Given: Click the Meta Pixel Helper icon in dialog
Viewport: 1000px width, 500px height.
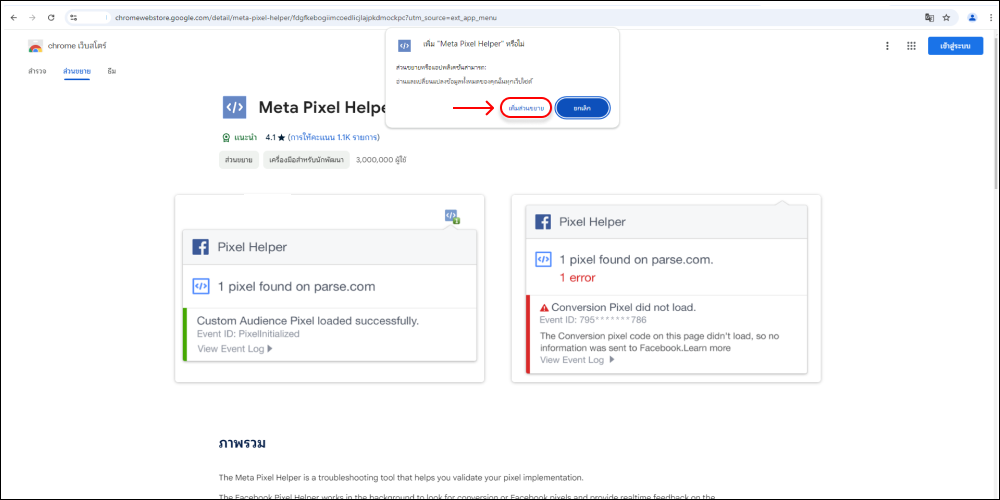Looking at the screenshot, I should [404, 45].
